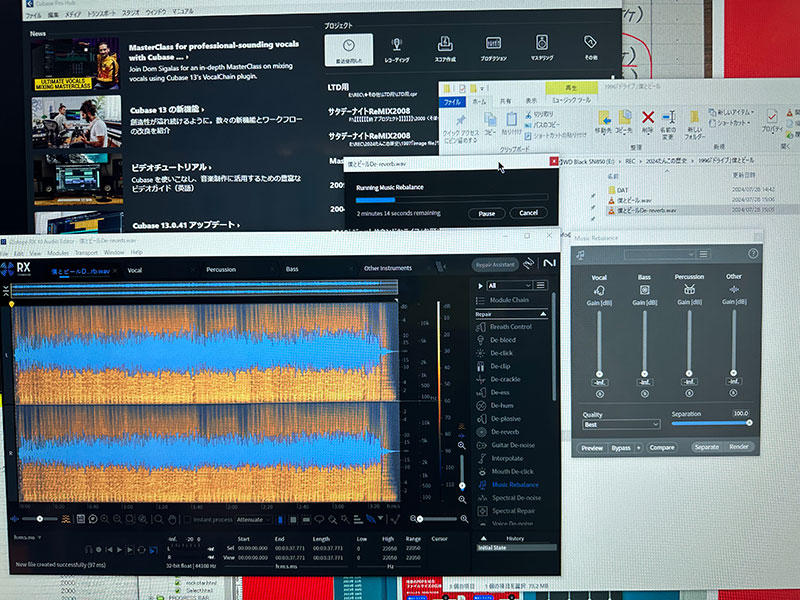This screenshot has width=800, height=600.
Task: Click the Separate button in Music Rebalance
Action: [707, 447]
